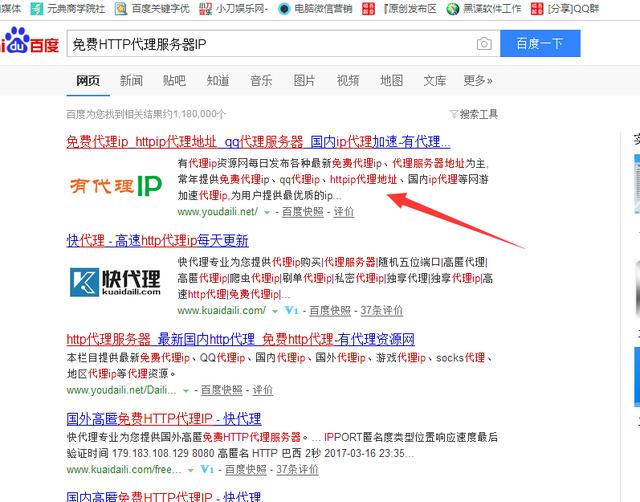640x502 pixels.
Task: Click the 有代理IP logo thumbnail
Action: coord(116,186)
